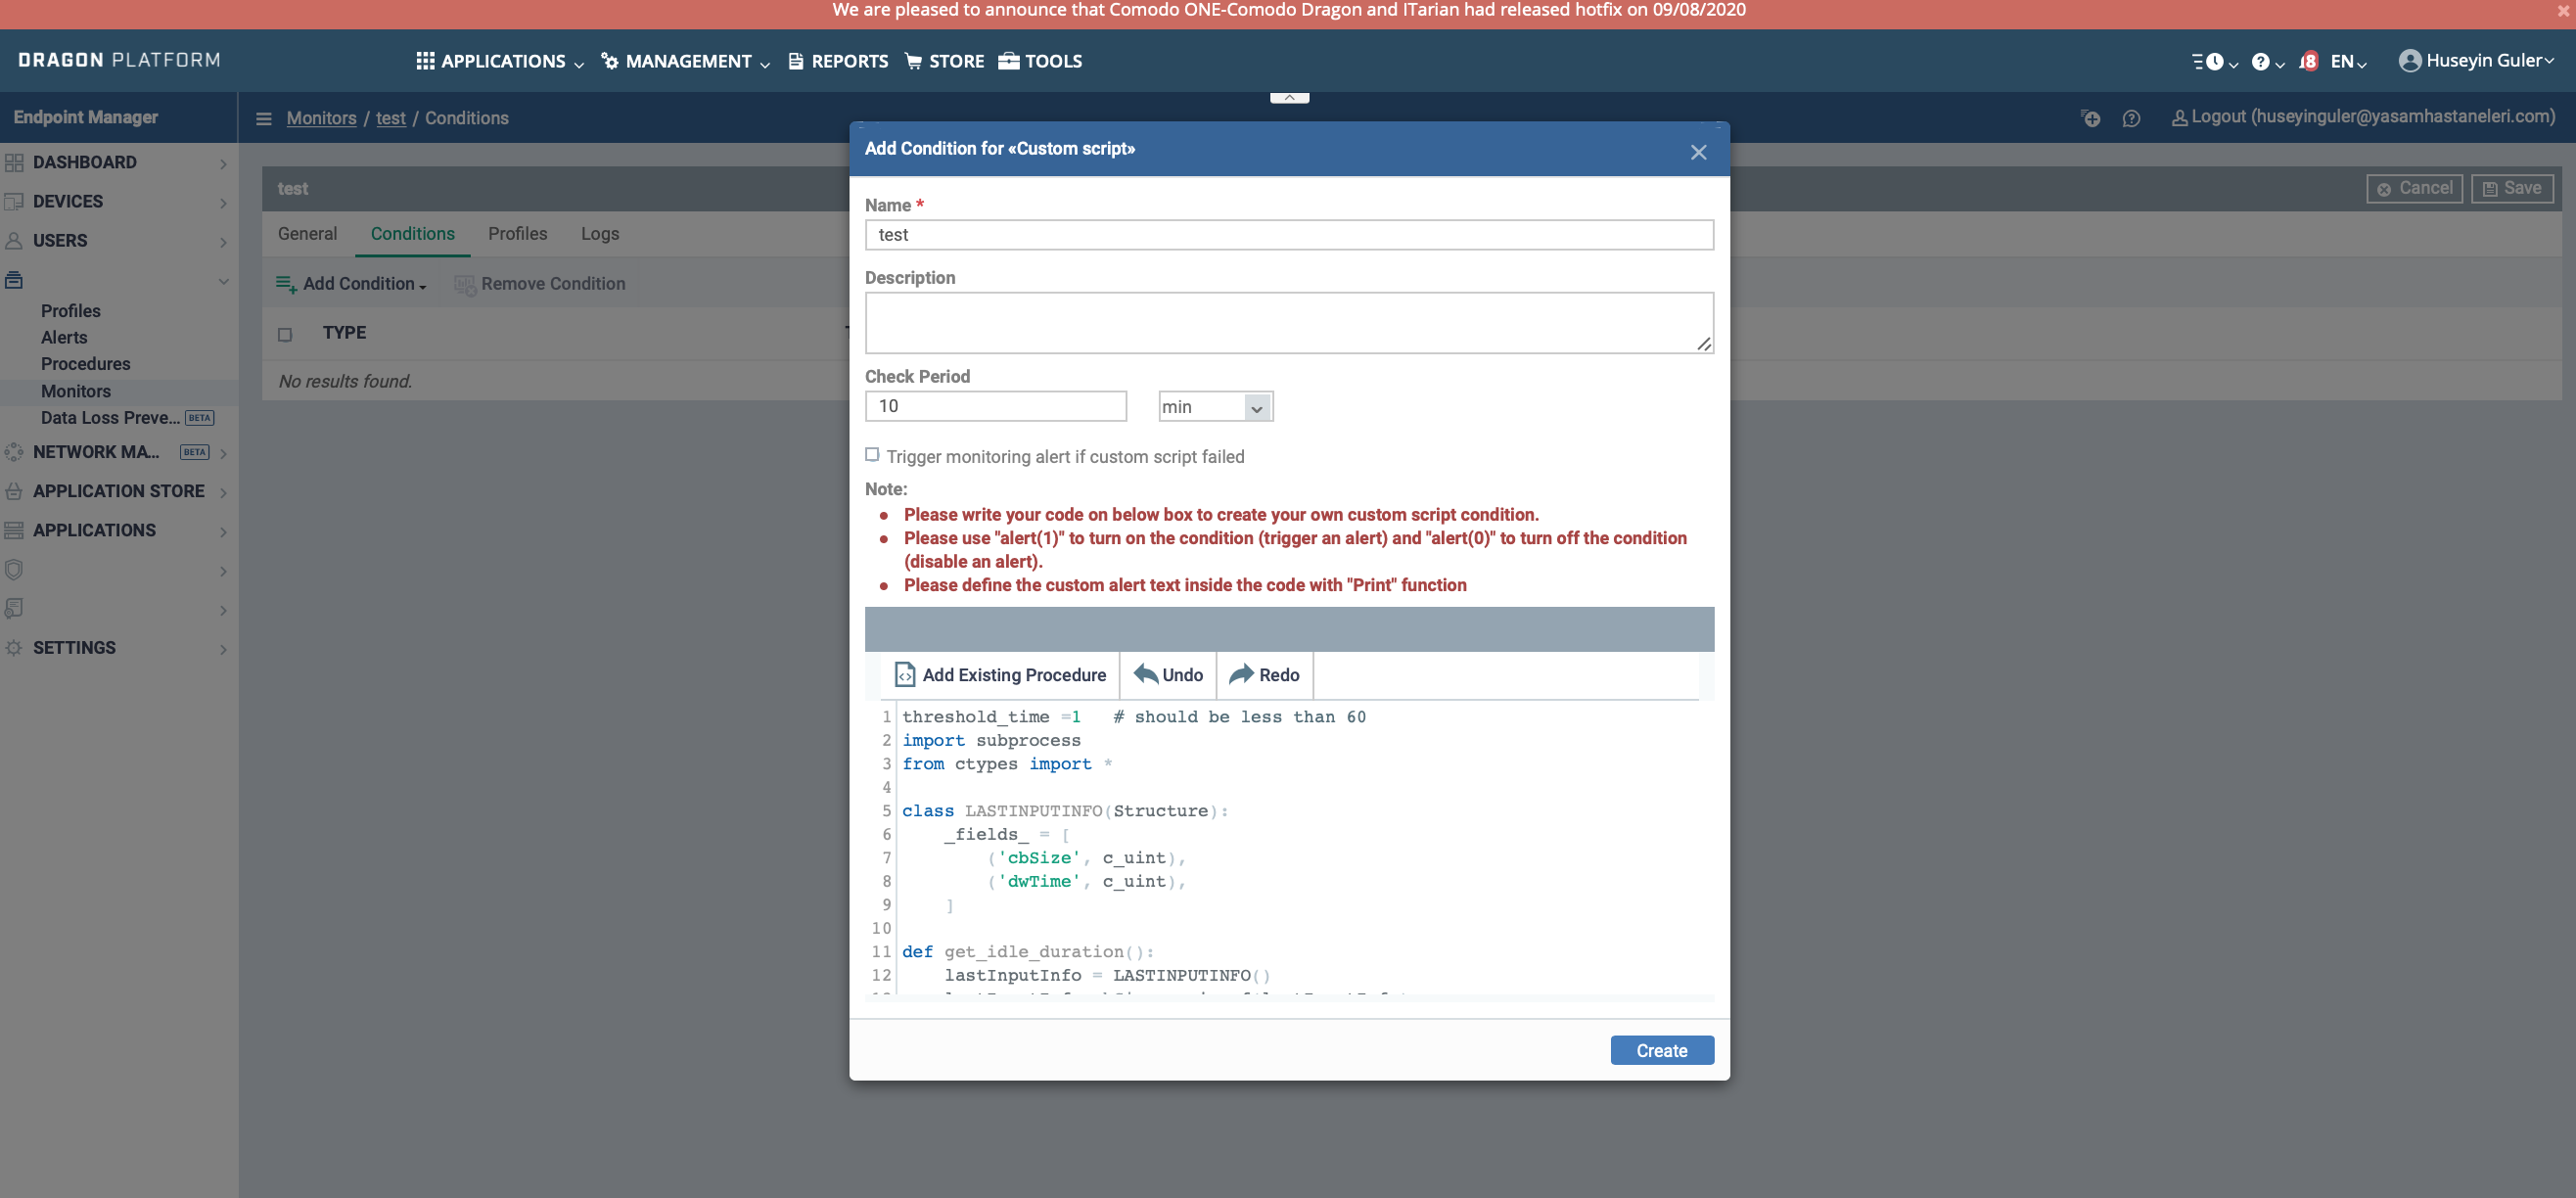Click the shield security sidebar icon
Viewport: 2576px width, 1198px height.
14,569
